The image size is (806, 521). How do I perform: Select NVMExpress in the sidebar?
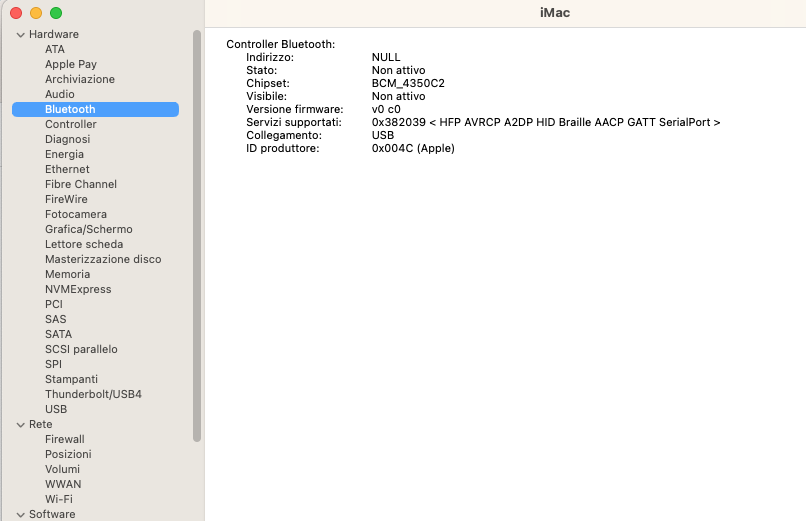tap(78, 289)
